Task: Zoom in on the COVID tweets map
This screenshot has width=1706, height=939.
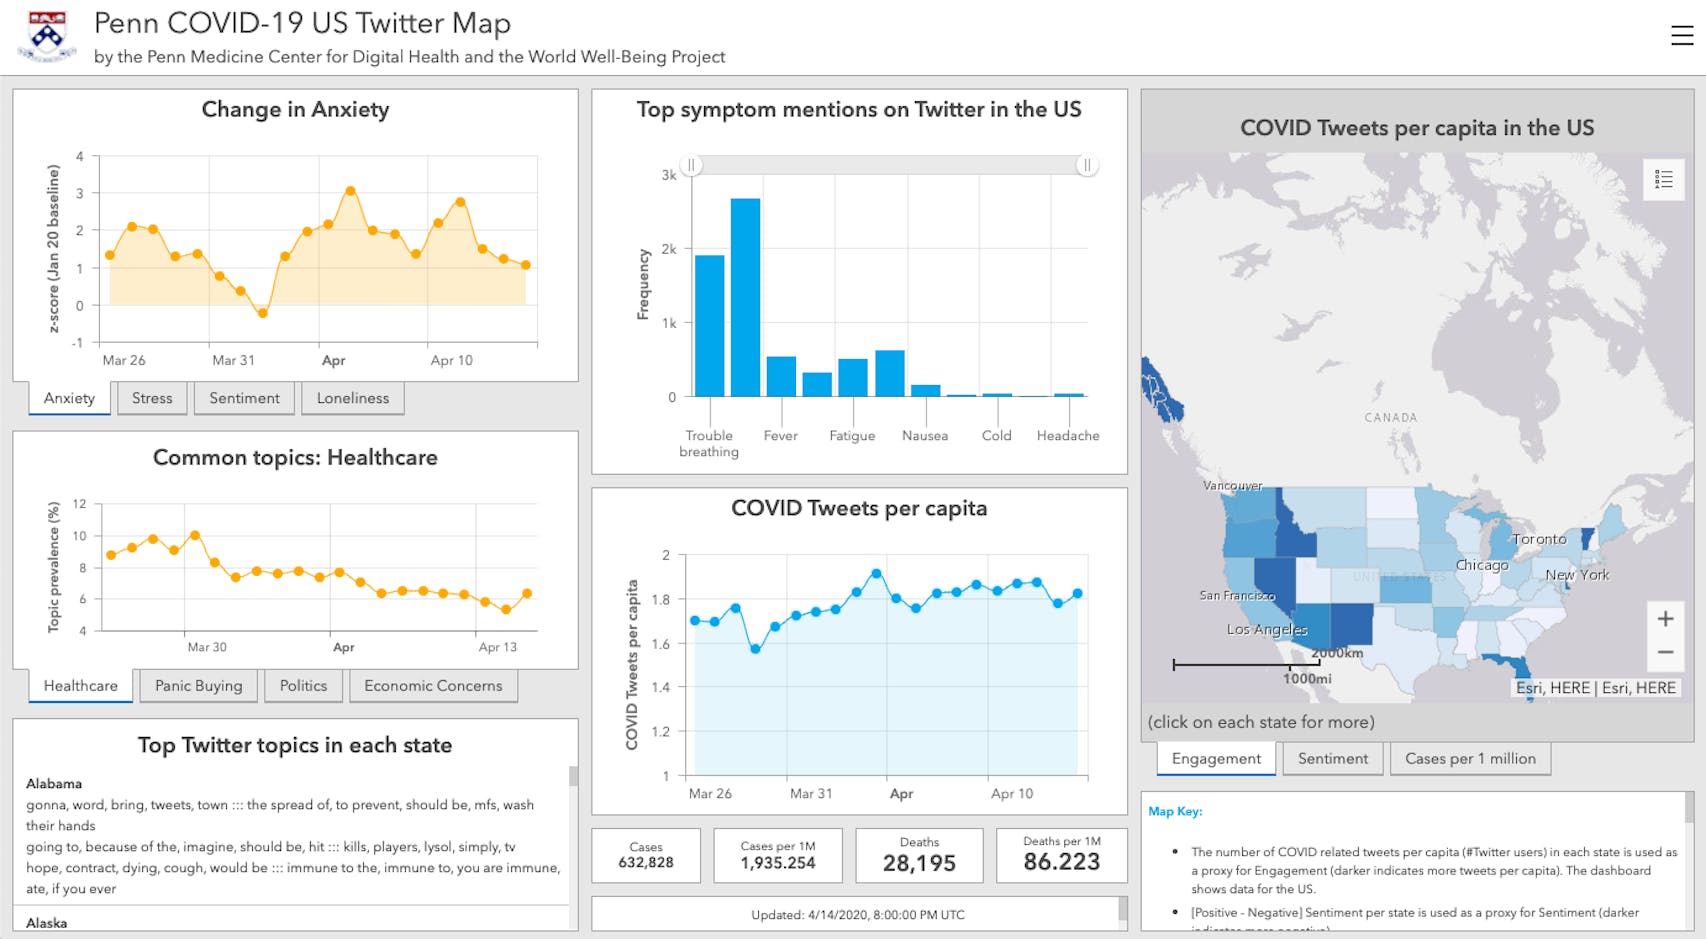Action: click(x=1666, y=618)
